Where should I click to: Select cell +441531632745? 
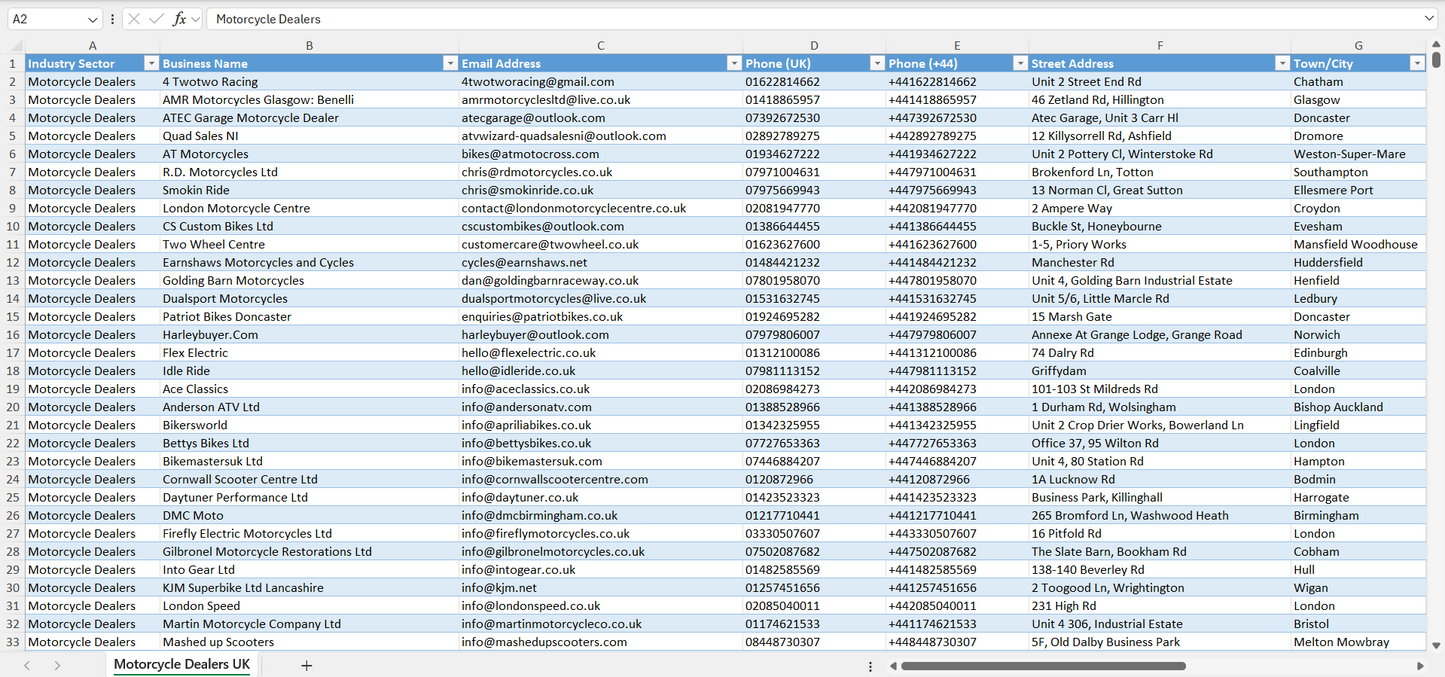pos(957,299)
